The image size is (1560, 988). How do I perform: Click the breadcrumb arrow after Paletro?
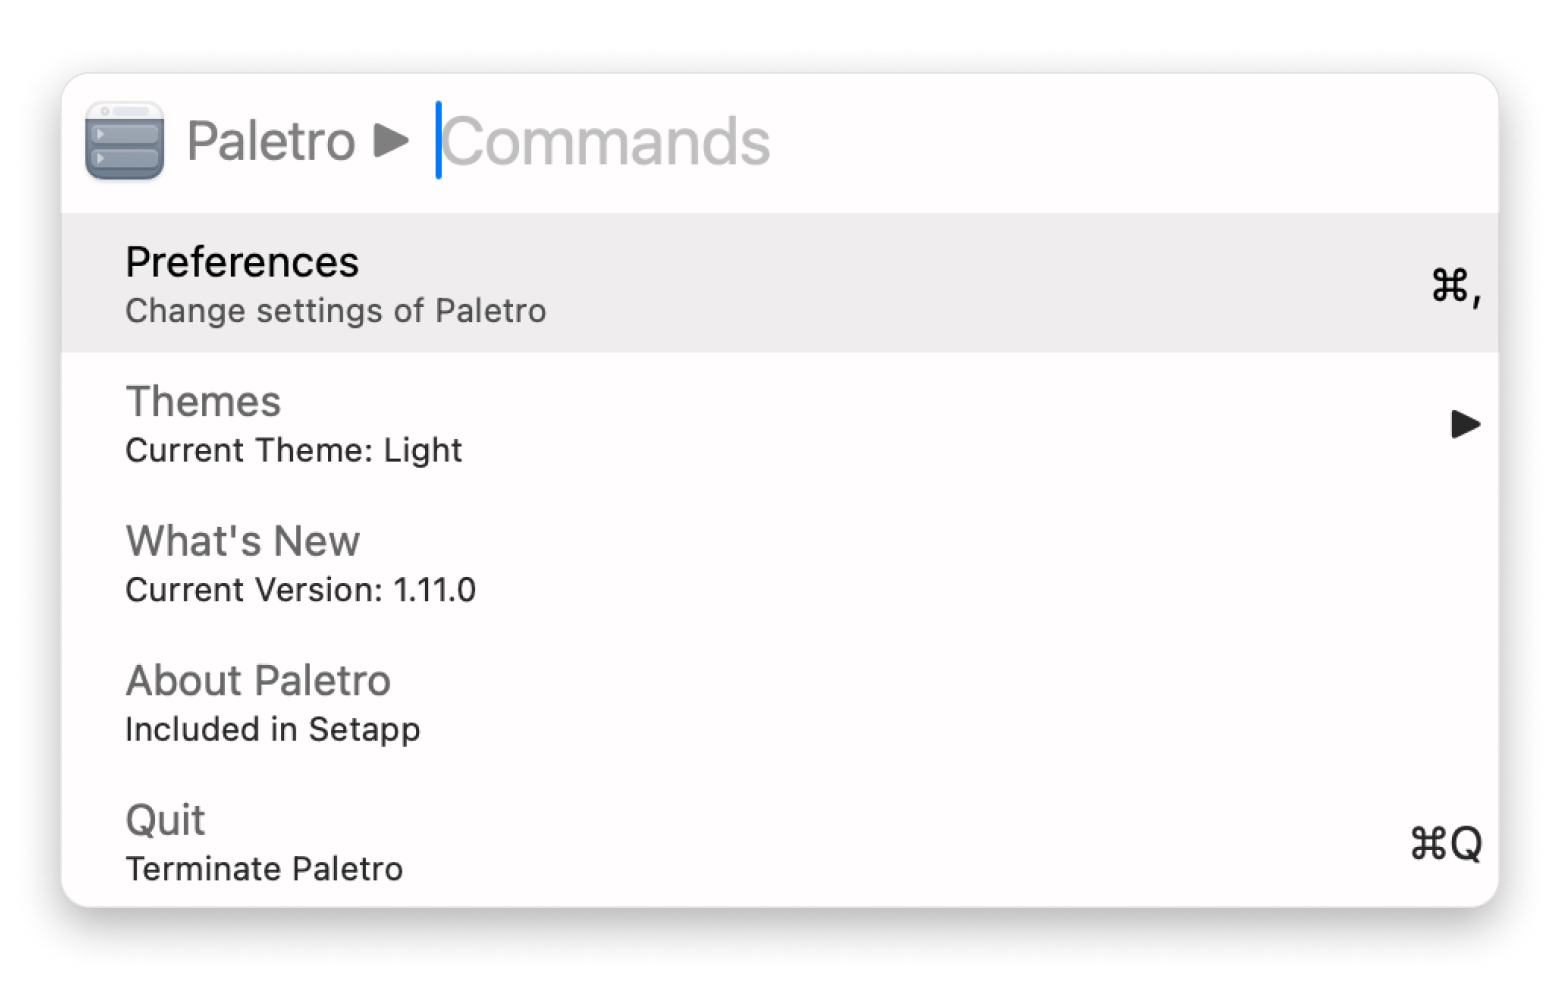tap(391, 141)
